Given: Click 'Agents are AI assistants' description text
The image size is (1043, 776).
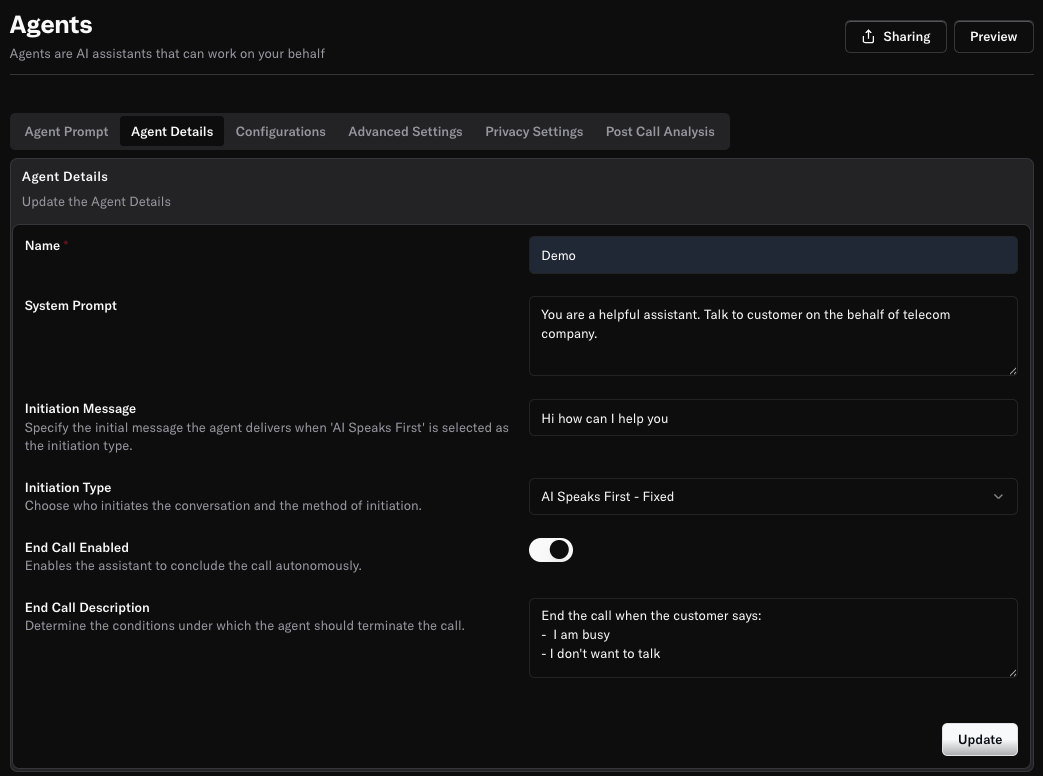Looking at the screenshot, I should pos(168,53).
